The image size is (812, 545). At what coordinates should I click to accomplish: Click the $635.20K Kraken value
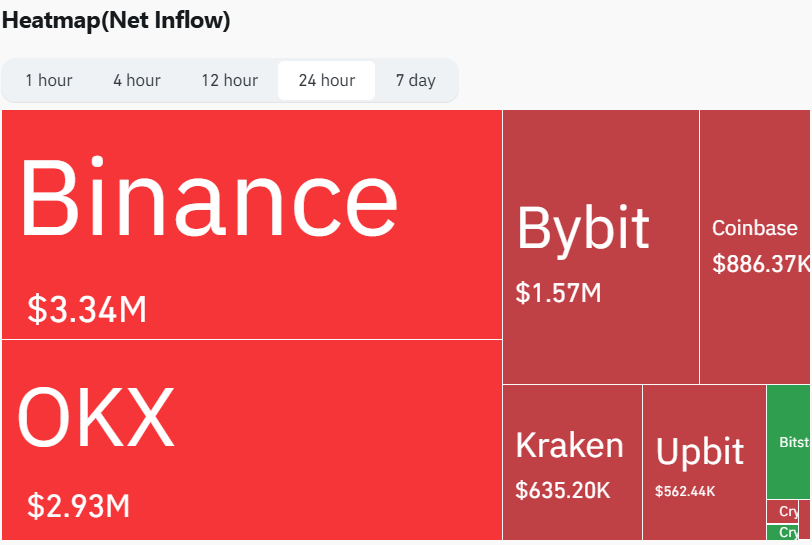(x=562, y=490)
